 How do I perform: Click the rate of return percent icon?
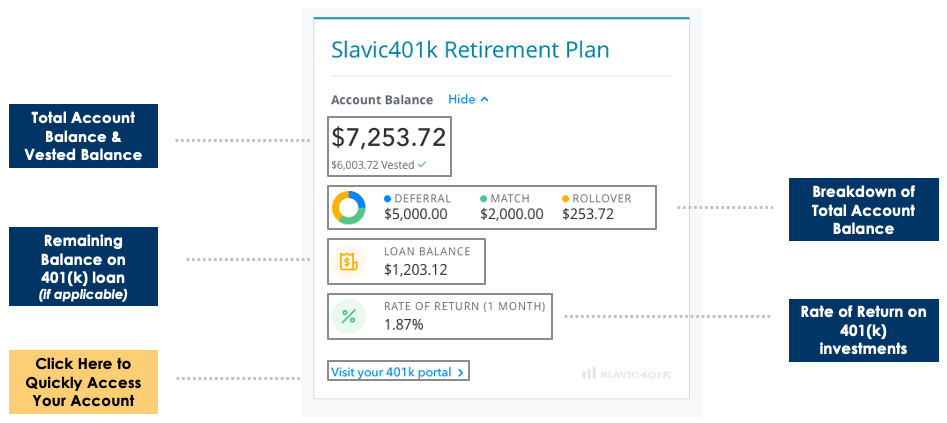348,316
